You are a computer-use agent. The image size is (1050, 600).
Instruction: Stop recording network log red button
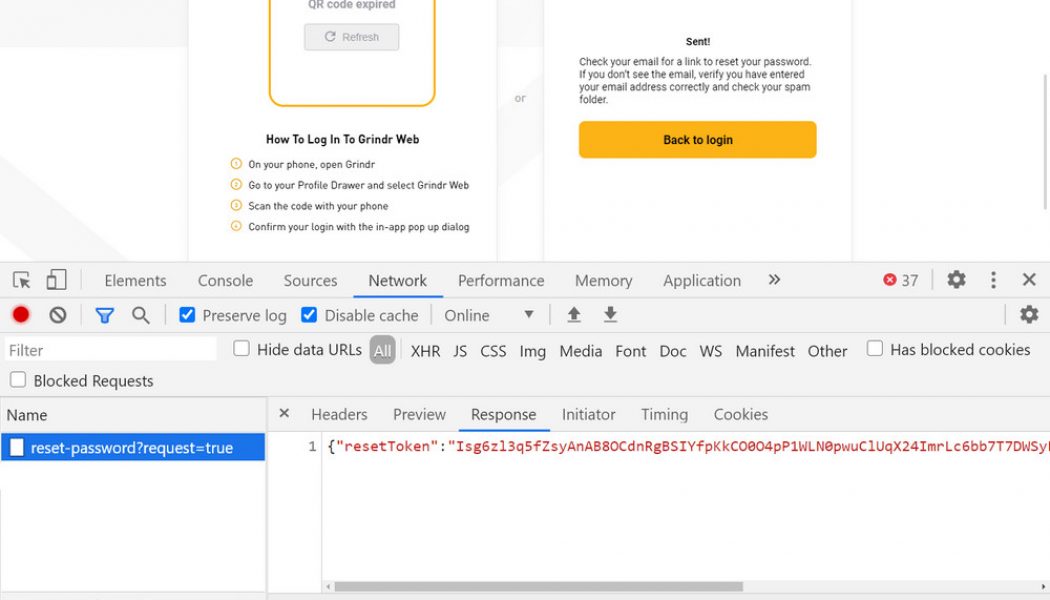click(21, 315)
